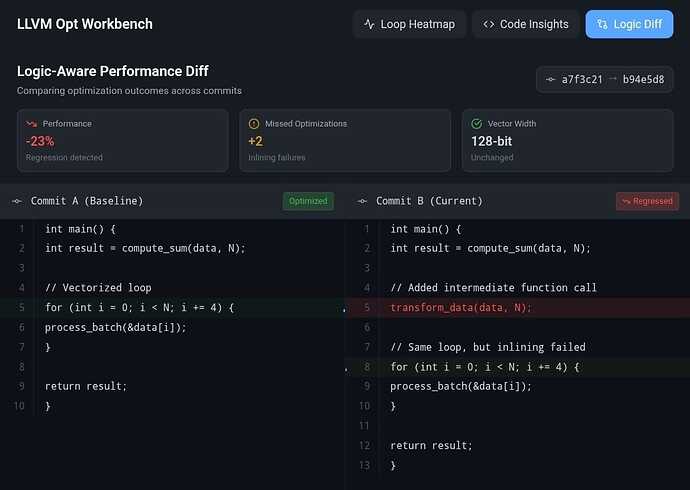Click the highlighted transform_data line in Commit B
Viewport: 690px width, 490px height.
coord(461,308)
